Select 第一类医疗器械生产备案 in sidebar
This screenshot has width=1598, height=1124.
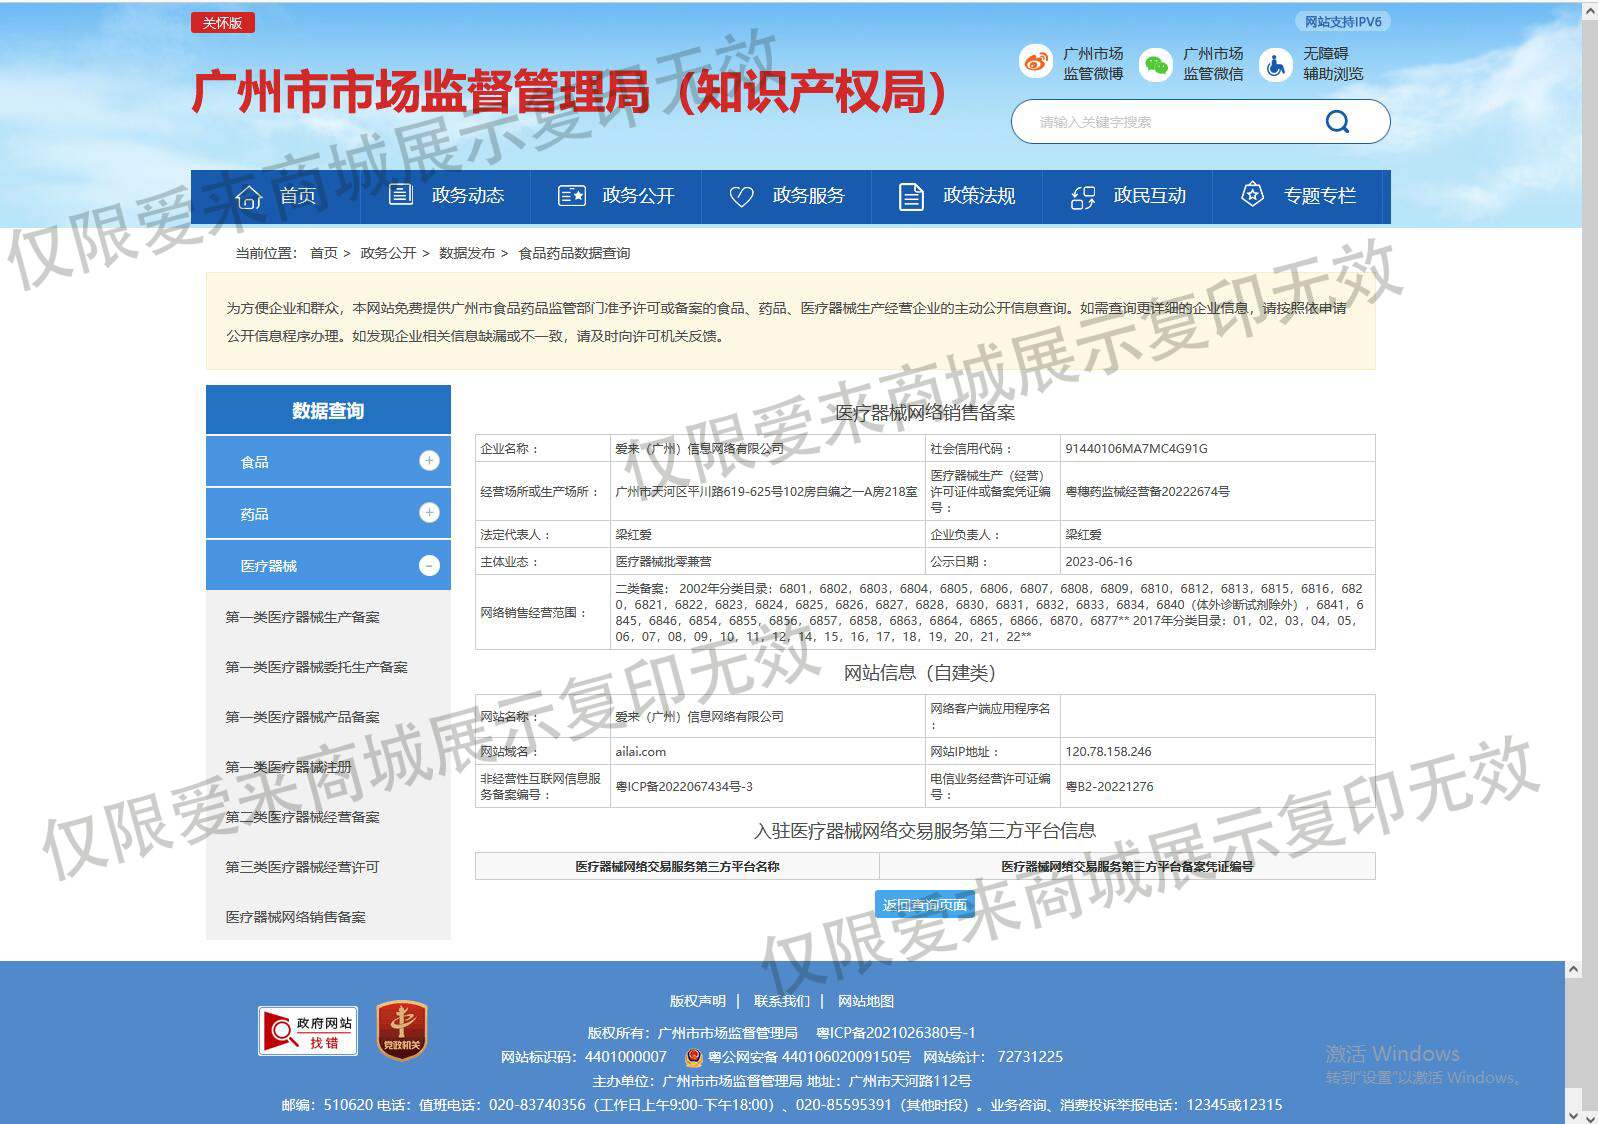[x=302, y=617]
